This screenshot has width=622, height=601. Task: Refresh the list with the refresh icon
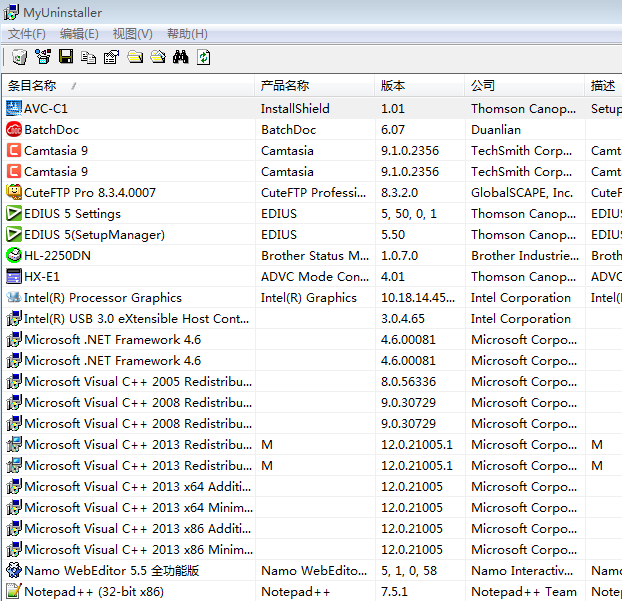pos(203,57)
